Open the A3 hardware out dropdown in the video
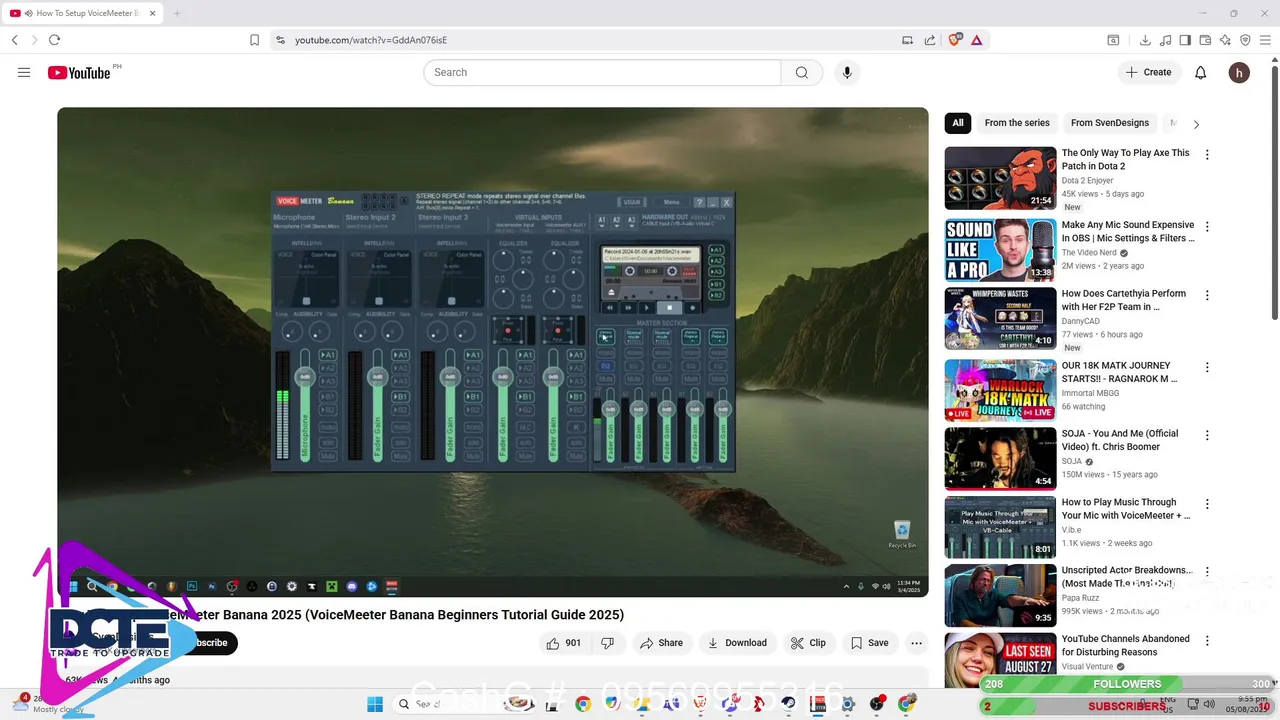This screenshot has width=1280, height=720. [x=631, y=221]
